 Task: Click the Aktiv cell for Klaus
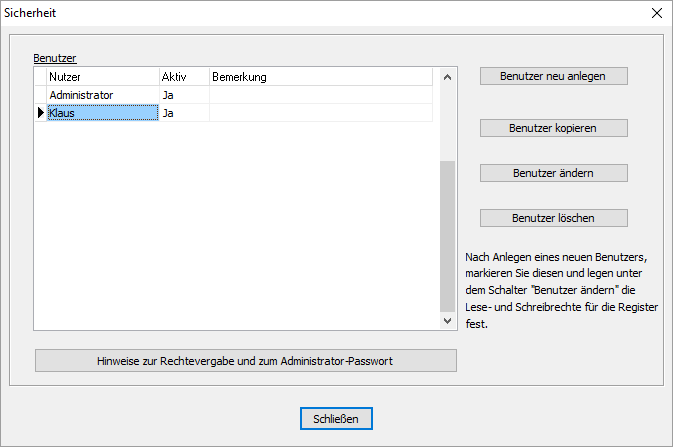183,113
